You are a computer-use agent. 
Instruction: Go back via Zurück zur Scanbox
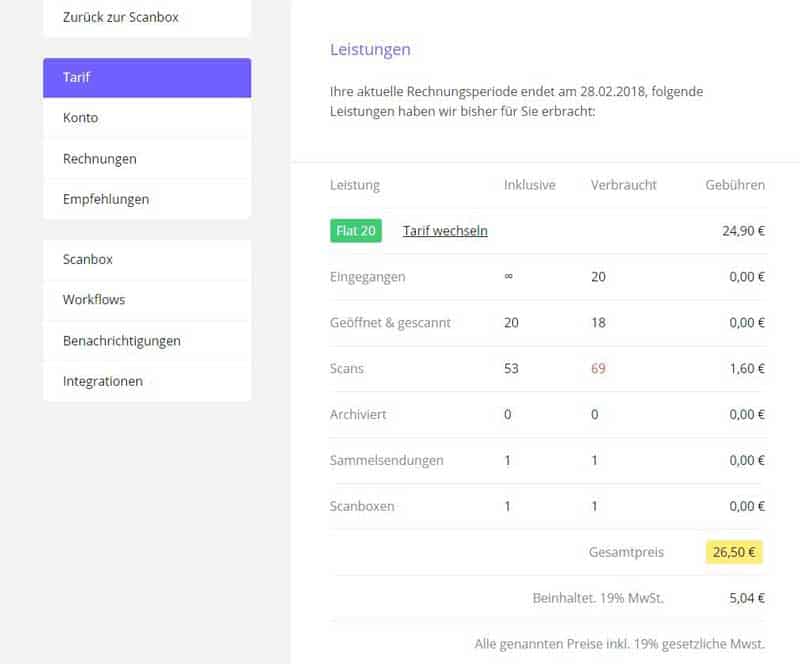point(121,17)
